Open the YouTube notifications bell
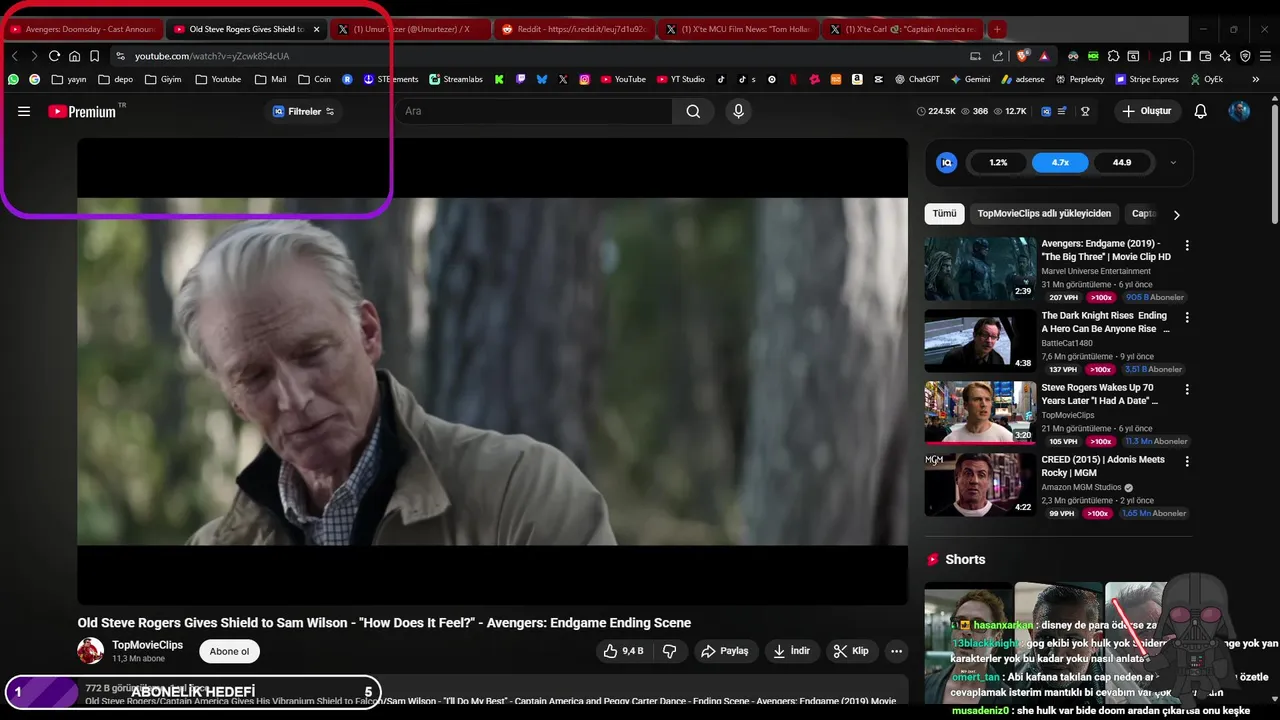 [1201, 111]
